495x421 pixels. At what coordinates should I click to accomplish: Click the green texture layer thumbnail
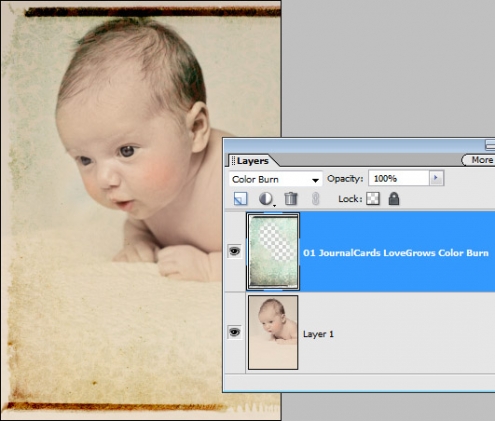pos(273,251)
